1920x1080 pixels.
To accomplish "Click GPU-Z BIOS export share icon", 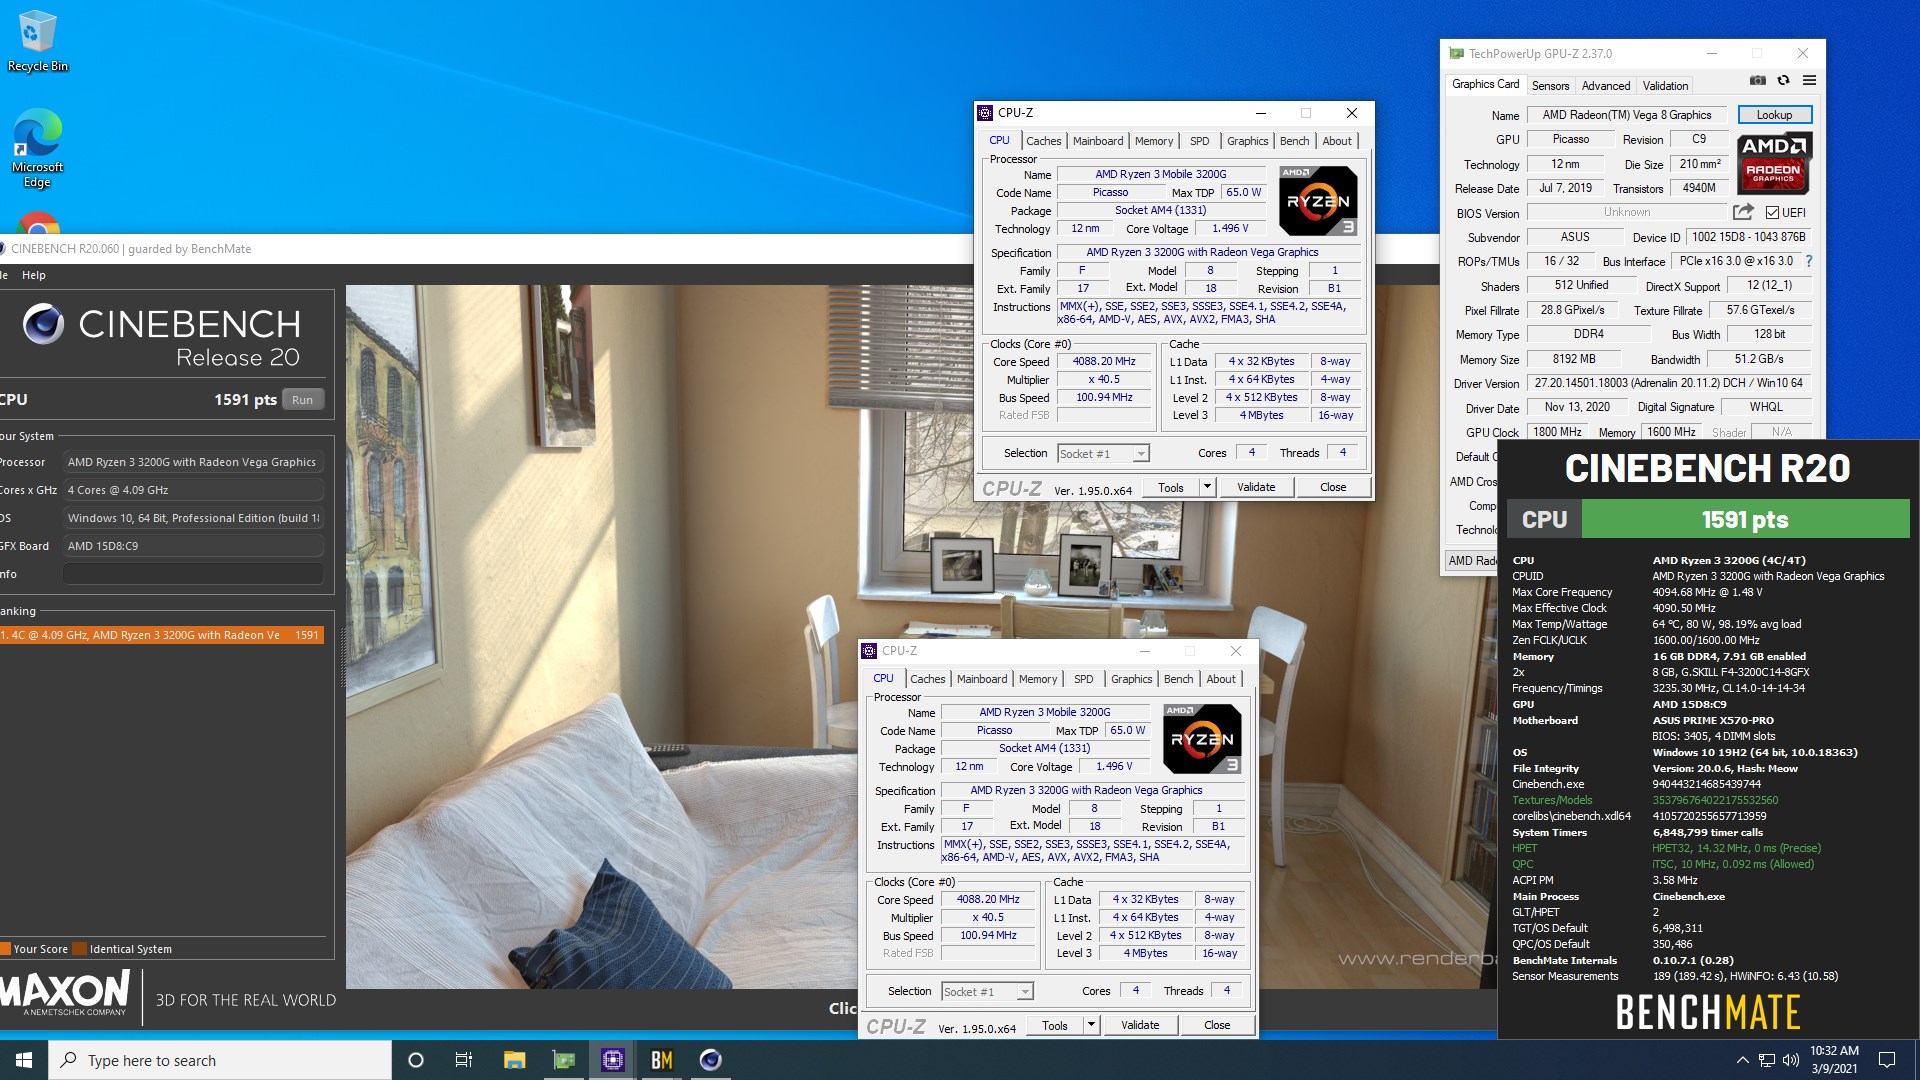I will (1743, 212).
